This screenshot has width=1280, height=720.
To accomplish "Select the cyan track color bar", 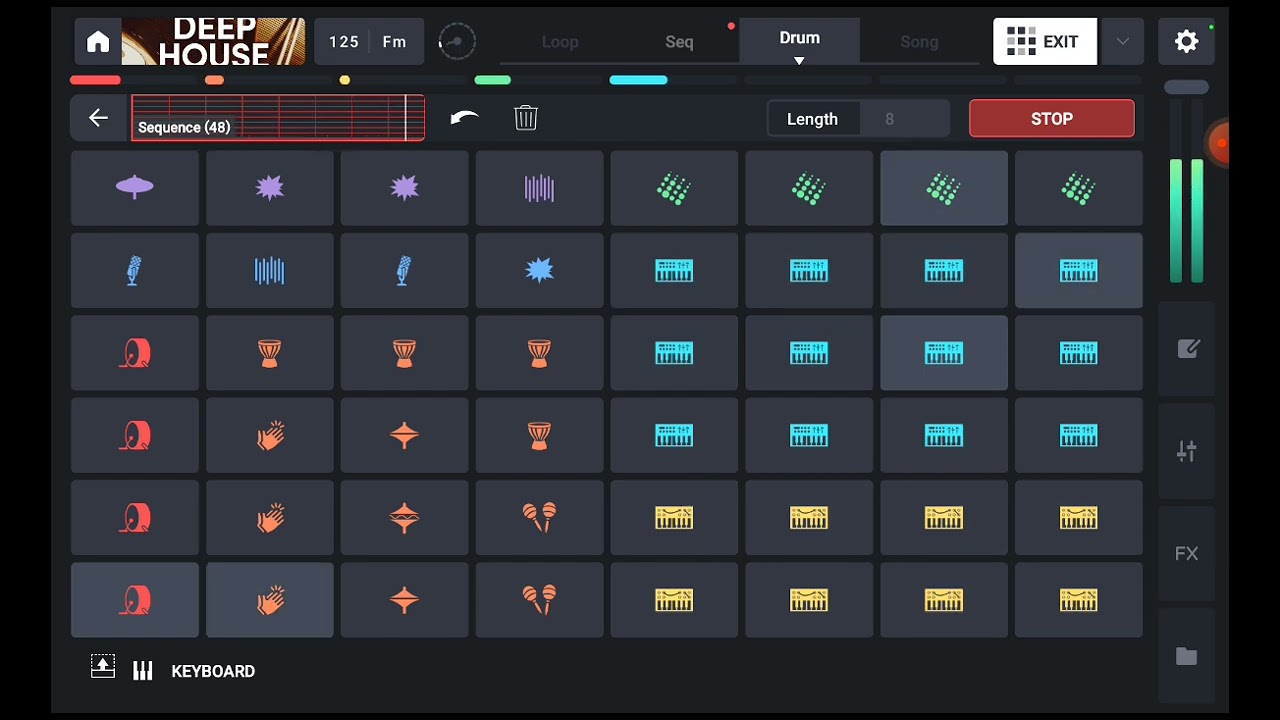I will pyautogui.click(x=638, y=80).
